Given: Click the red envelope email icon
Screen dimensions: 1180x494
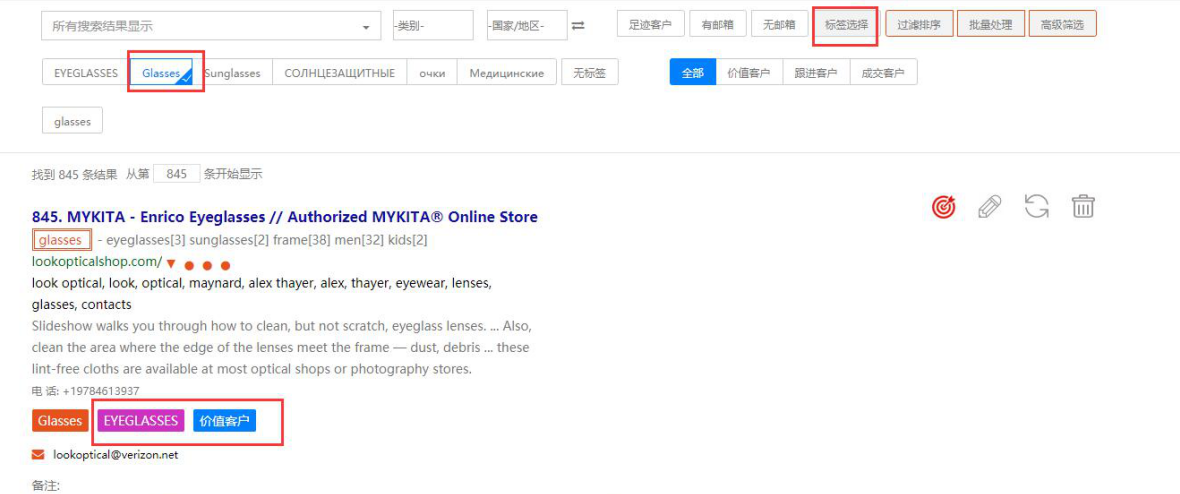Looking at the screenshot, I should click(x=38, y=455).
